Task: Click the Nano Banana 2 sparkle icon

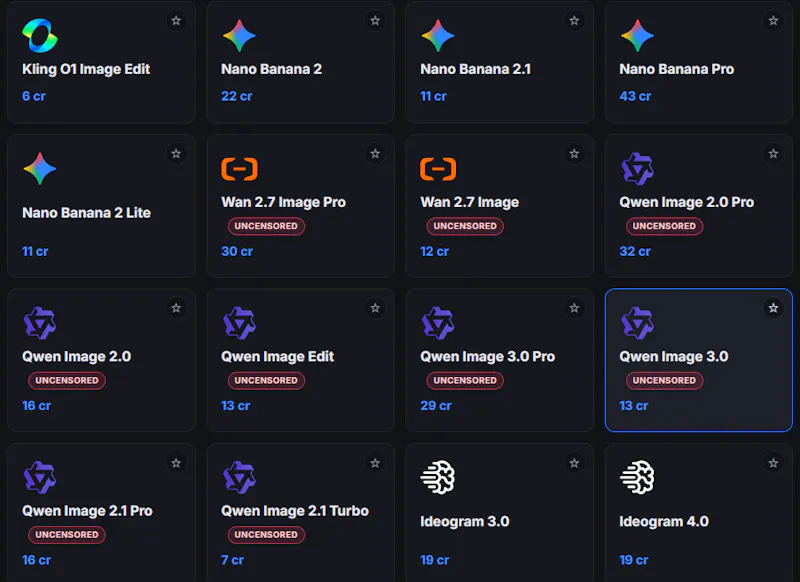Action: point(239,36)
